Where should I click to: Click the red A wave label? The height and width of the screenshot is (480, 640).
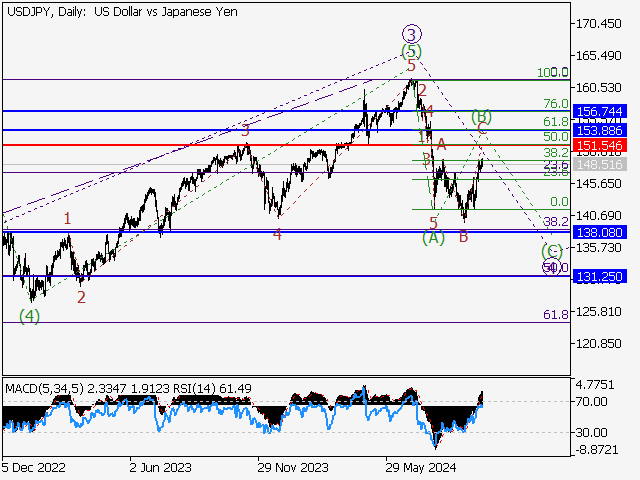coord(441,145)
